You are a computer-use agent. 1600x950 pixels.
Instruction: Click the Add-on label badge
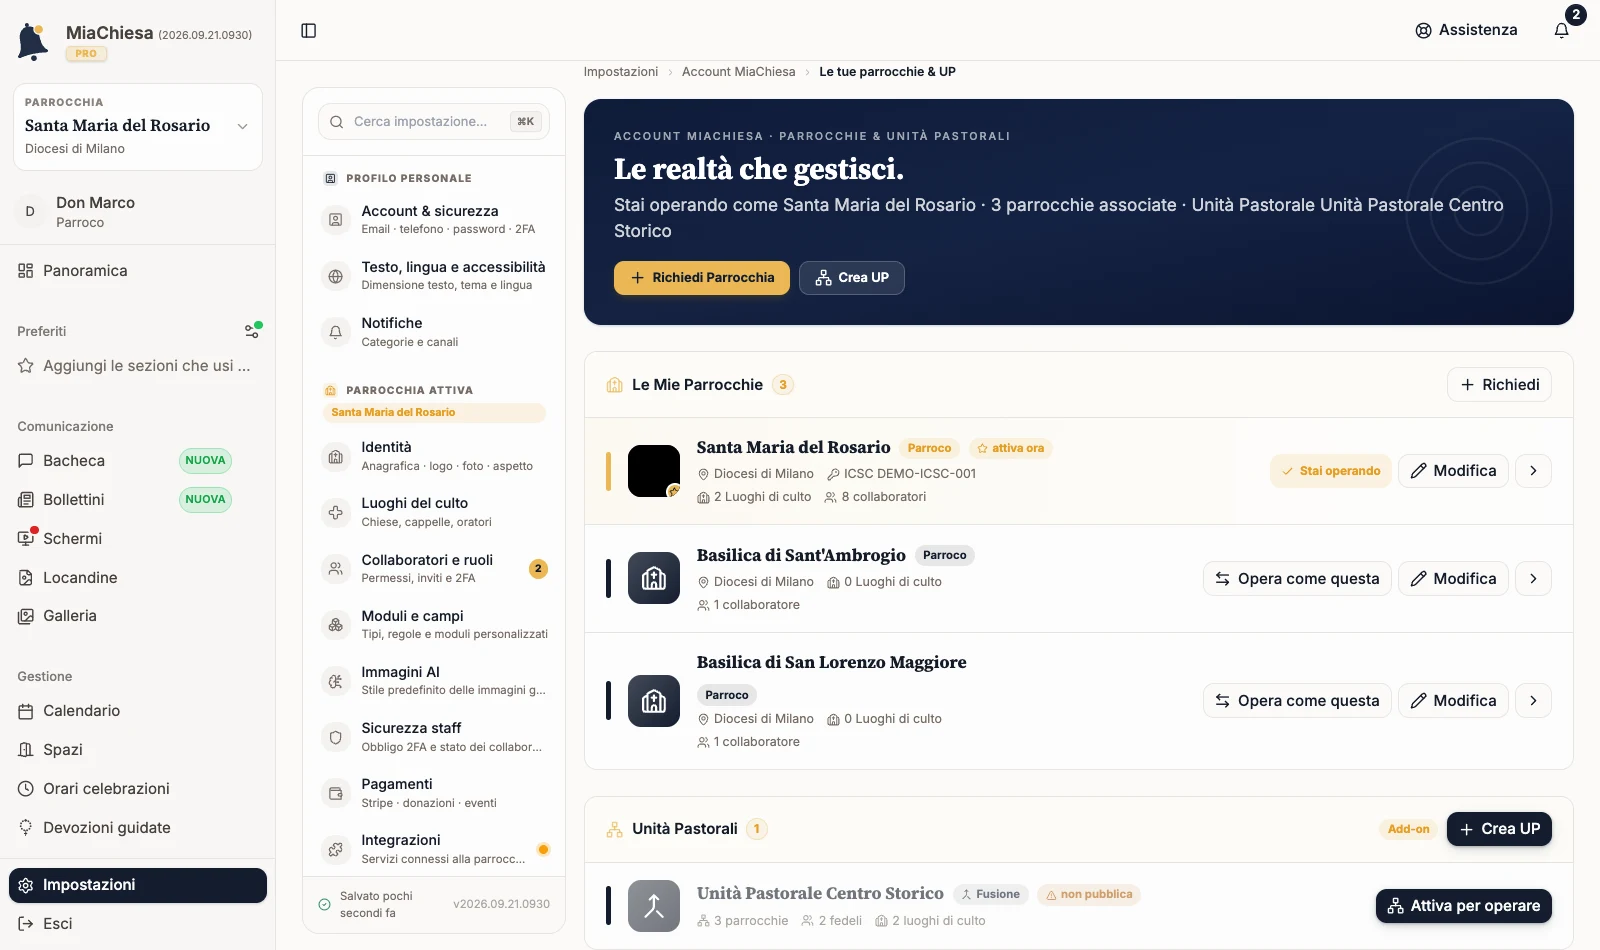[x=1408, y=829]
